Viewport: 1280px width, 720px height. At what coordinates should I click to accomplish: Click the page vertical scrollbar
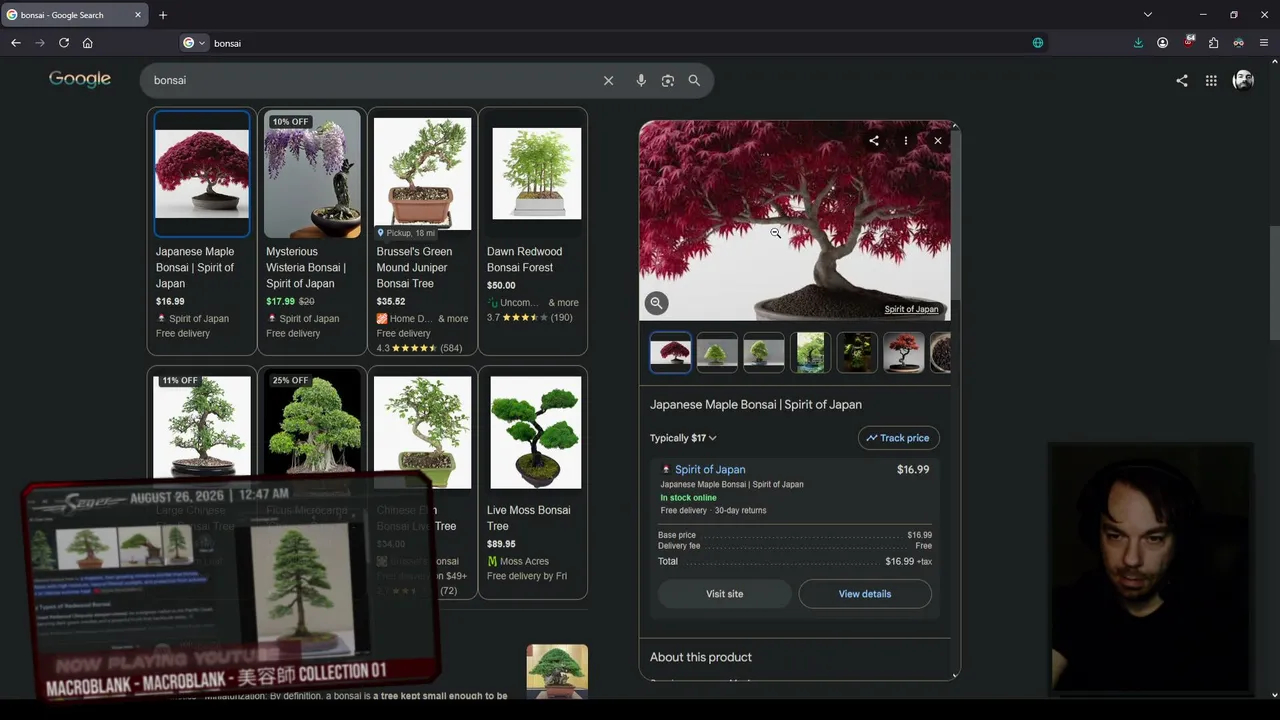(1274, 284)
